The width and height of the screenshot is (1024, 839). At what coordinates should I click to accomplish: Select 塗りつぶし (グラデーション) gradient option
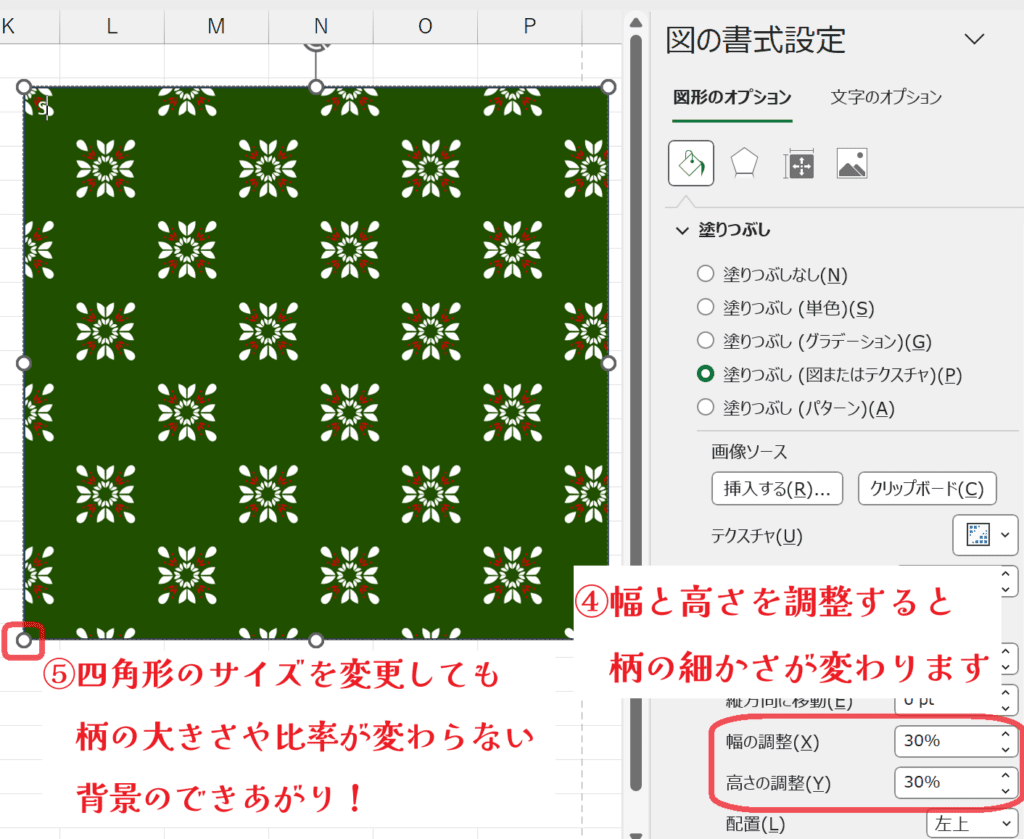tap(705, 341)
